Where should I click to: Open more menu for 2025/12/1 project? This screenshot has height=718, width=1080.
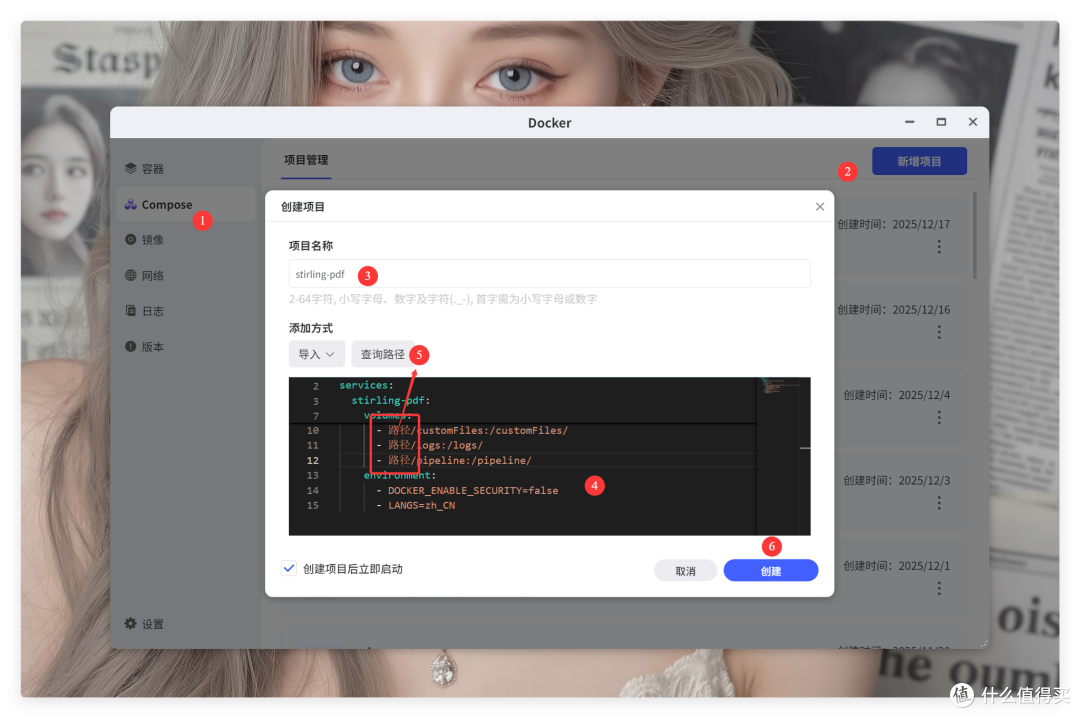coord(939,588)
